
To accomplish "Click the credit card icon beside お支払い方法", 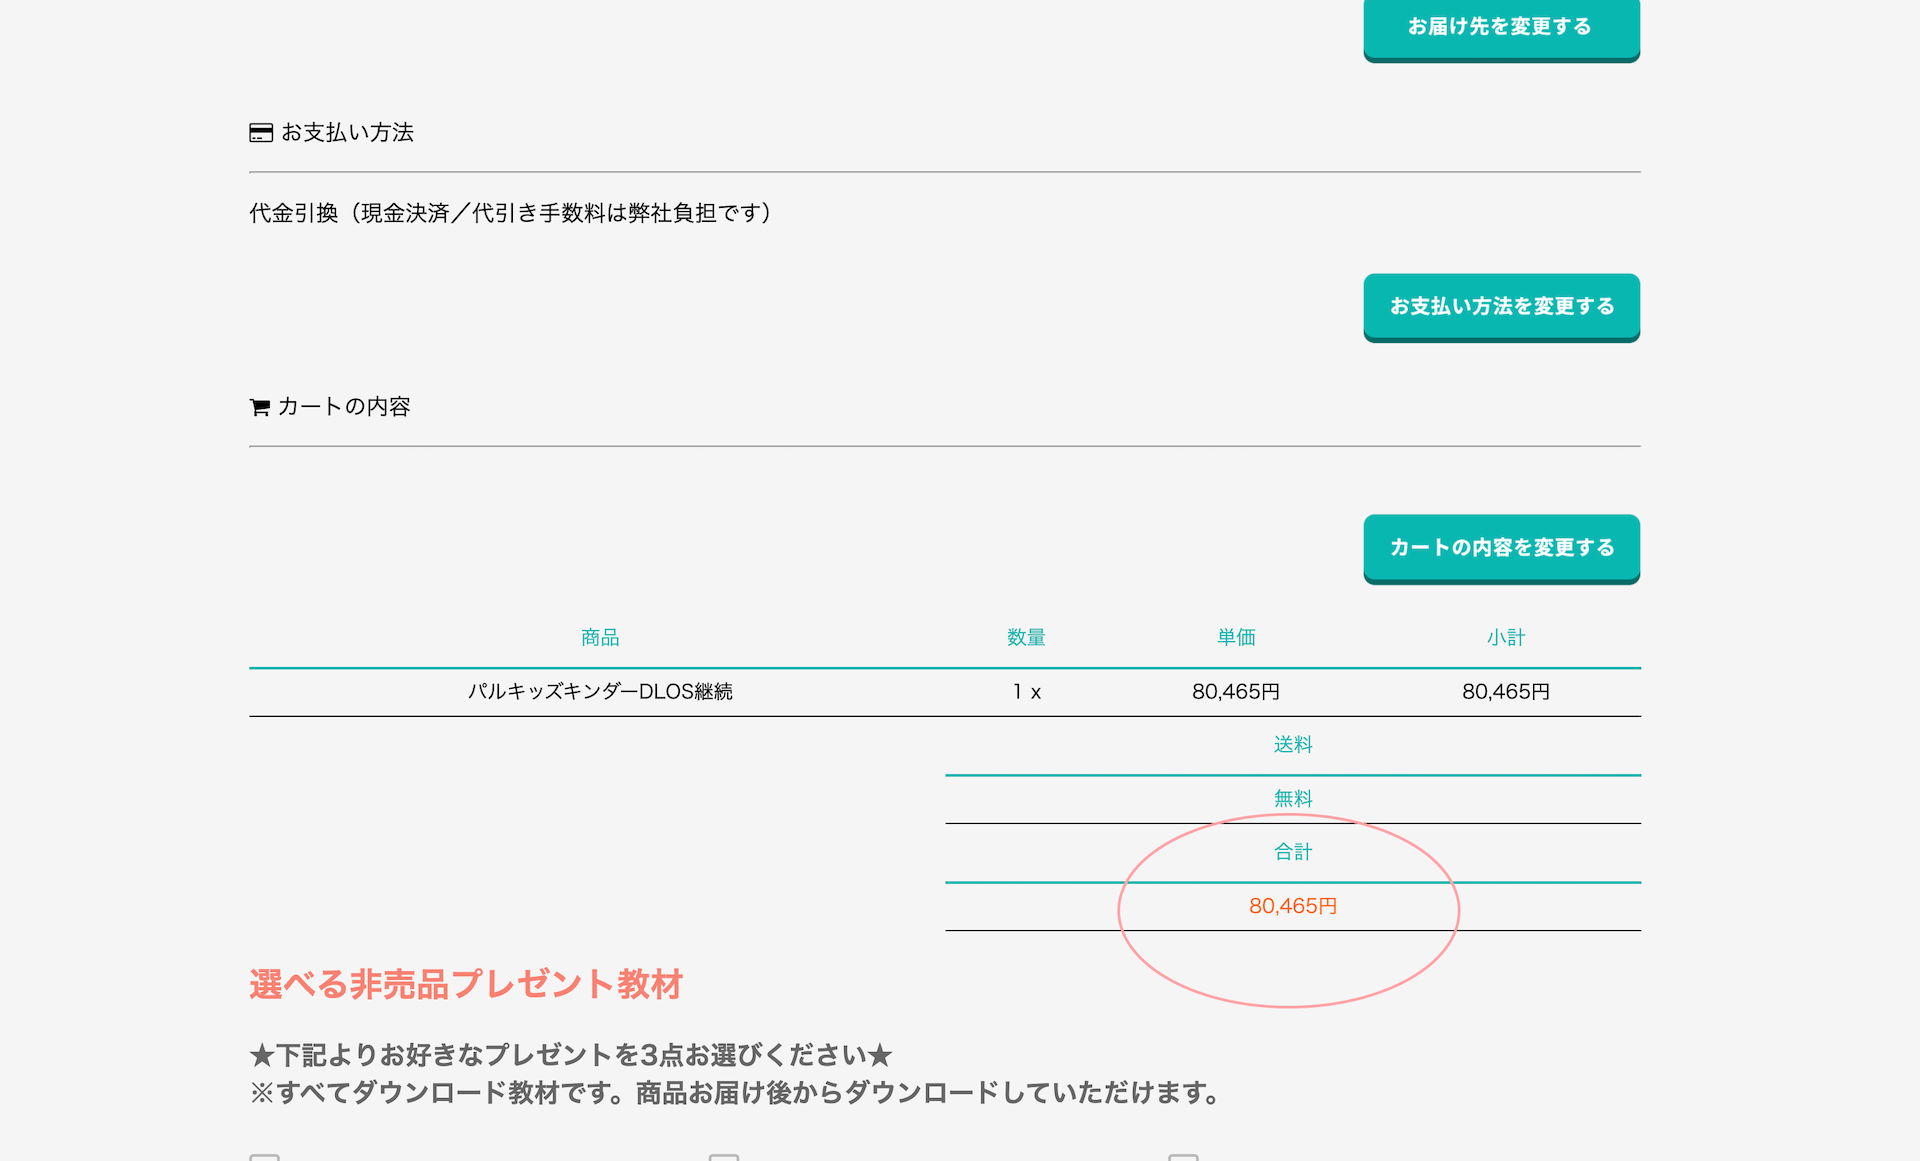I will tap(260, 133).
